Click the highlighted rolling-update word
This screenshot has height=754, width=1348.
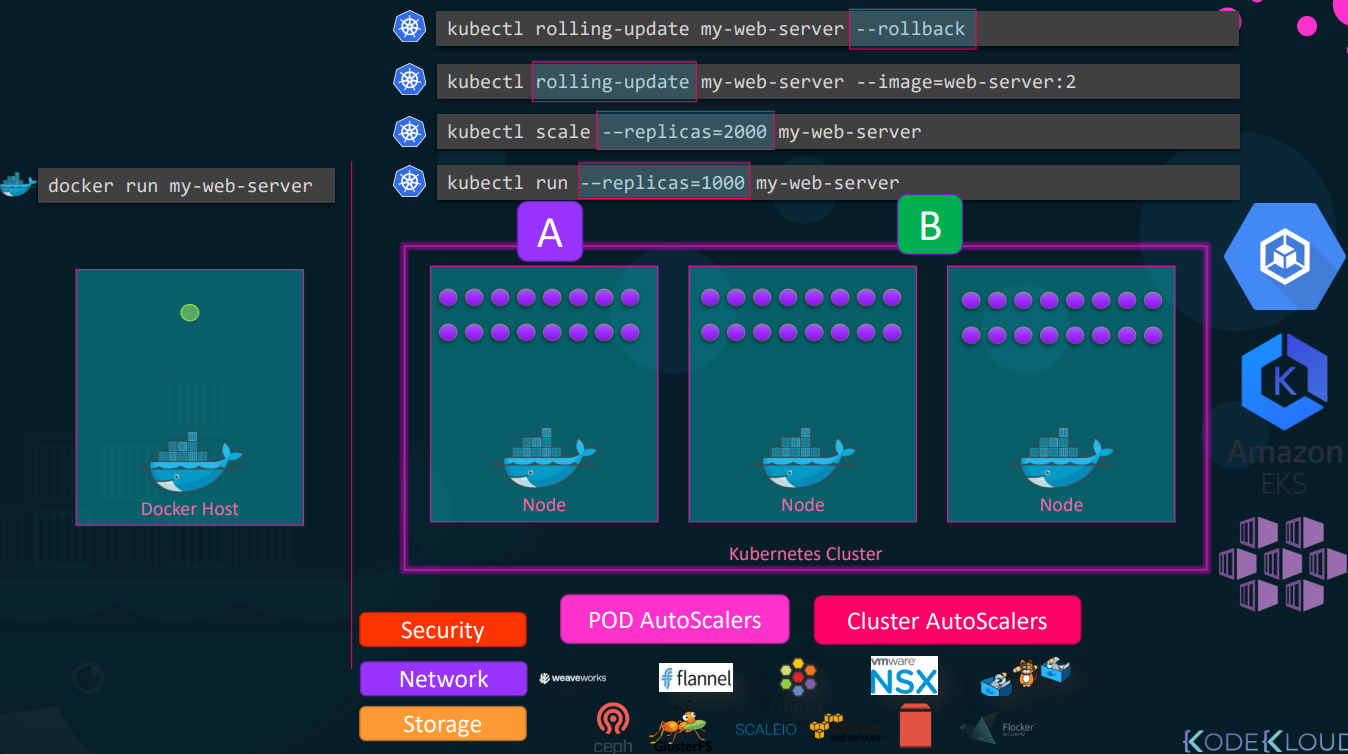(613, 81)
